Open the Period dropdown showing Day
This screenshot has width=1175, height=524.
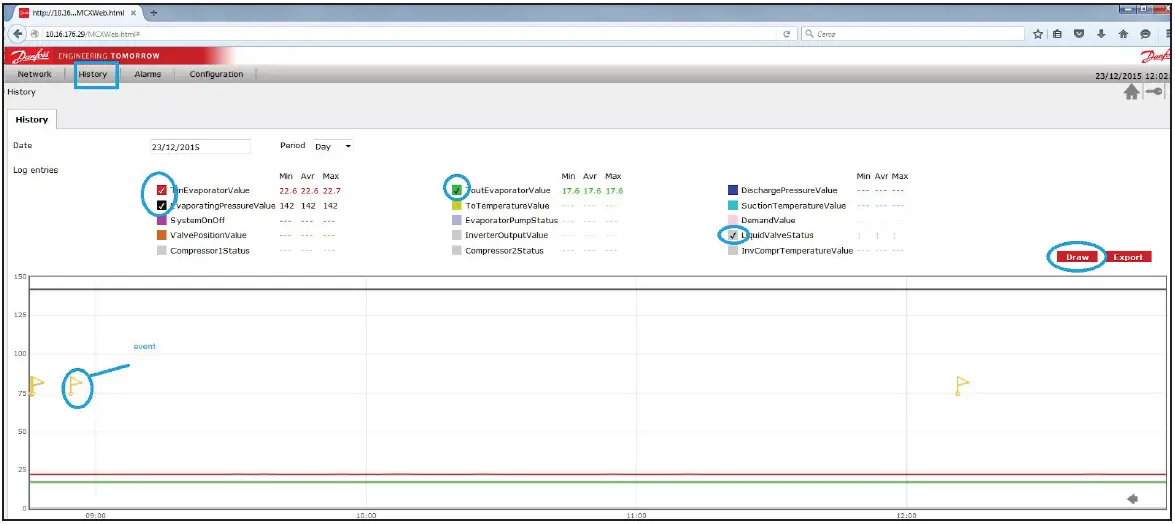pyautogui.click(x=333, y=146)
